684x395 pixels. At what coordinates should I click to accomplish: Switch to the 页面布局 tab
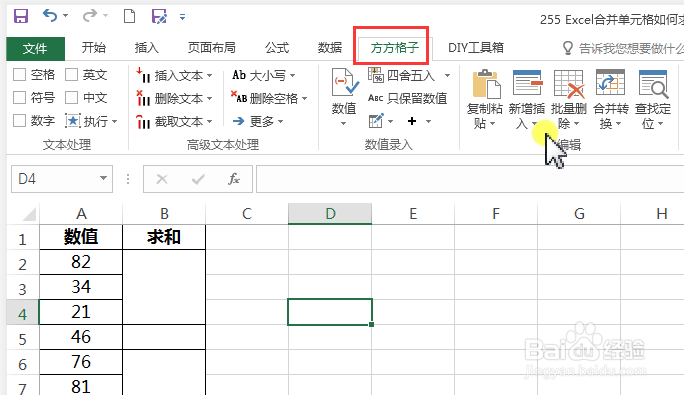[x=212, y=48]
